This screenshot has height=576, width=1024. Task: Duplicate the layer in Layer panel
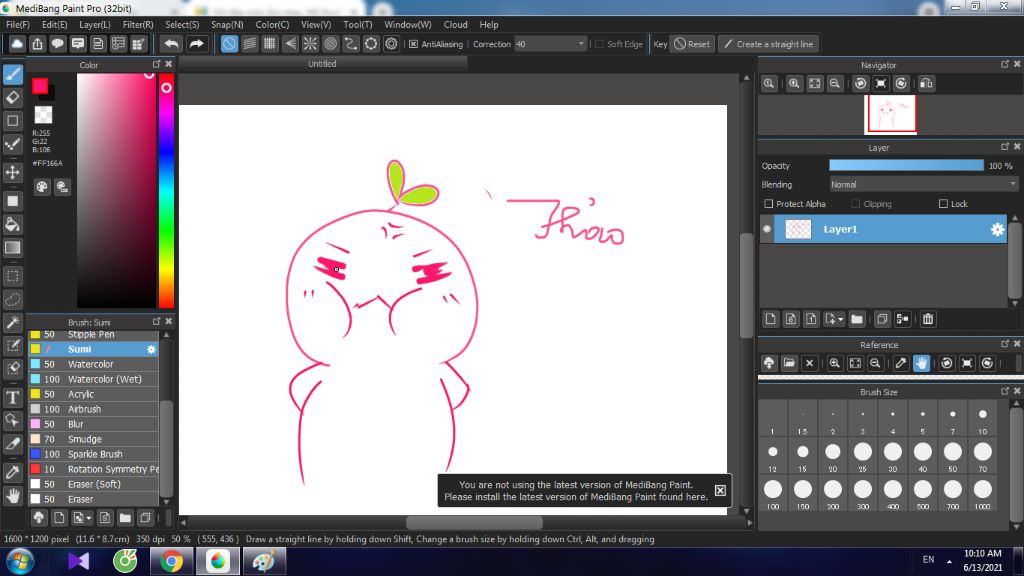click(x=882, y=319)
